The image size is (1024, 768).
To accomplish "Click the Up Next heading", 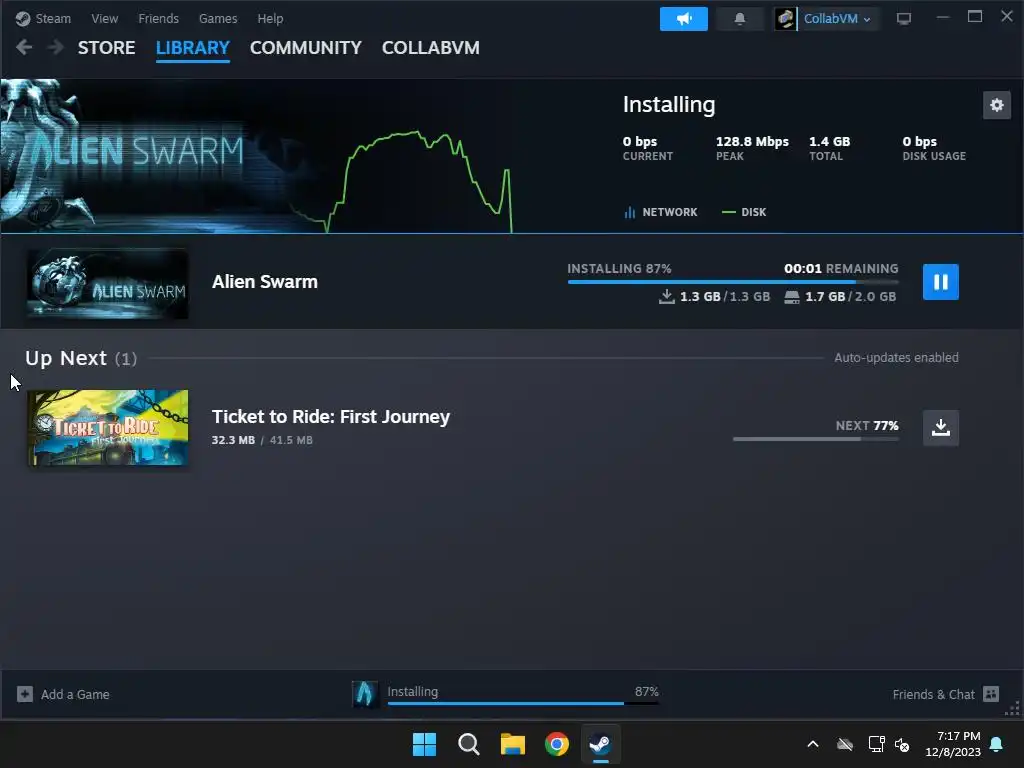I will tap(81, 359).
